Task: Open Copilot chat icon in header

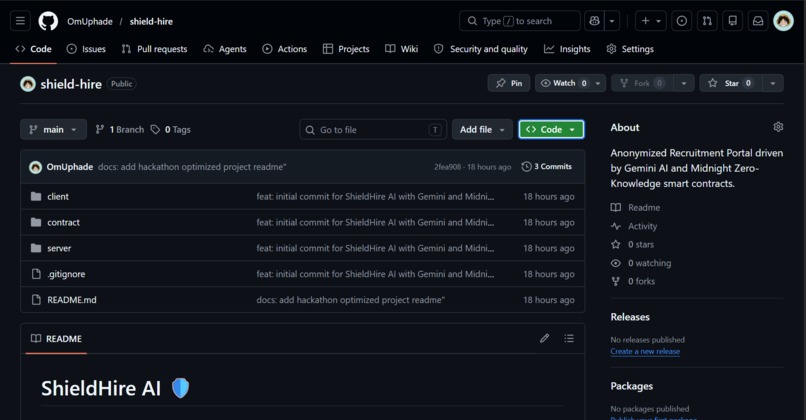Action: coord(594,21)
